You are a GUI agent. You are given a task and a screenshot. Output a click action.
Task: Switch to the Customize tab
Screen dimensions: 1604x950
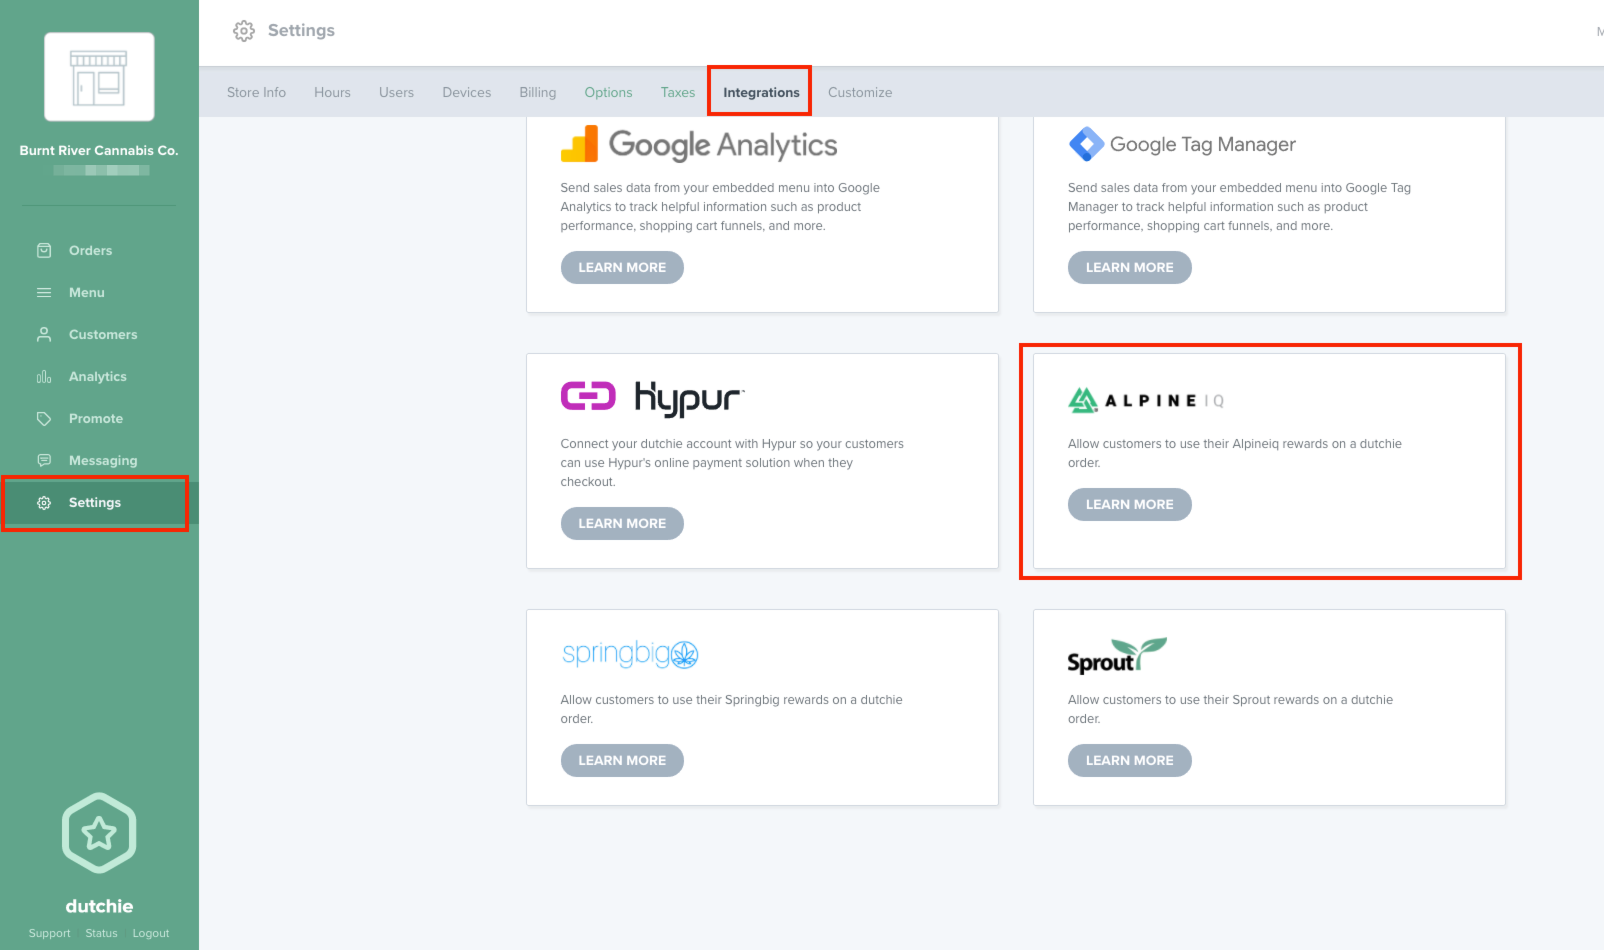[x=860, y=93]
